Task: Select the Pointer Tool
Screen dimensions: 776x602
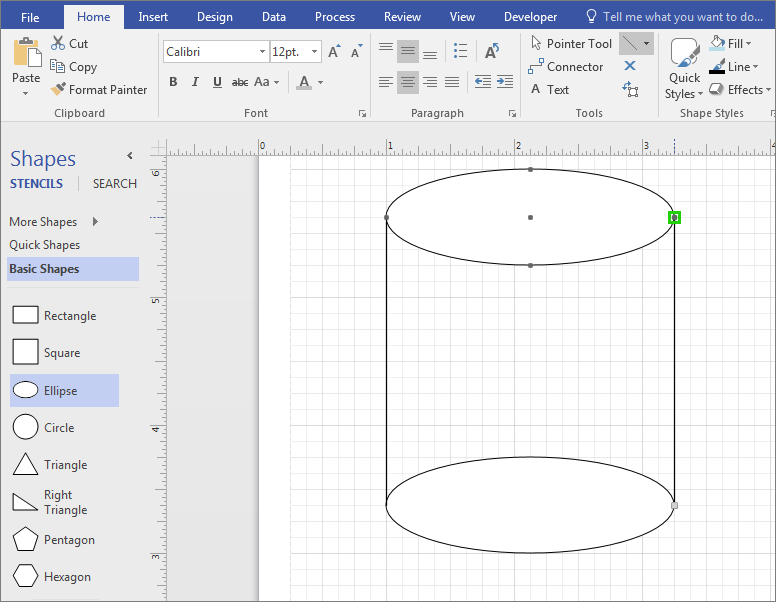Action: 571,44
